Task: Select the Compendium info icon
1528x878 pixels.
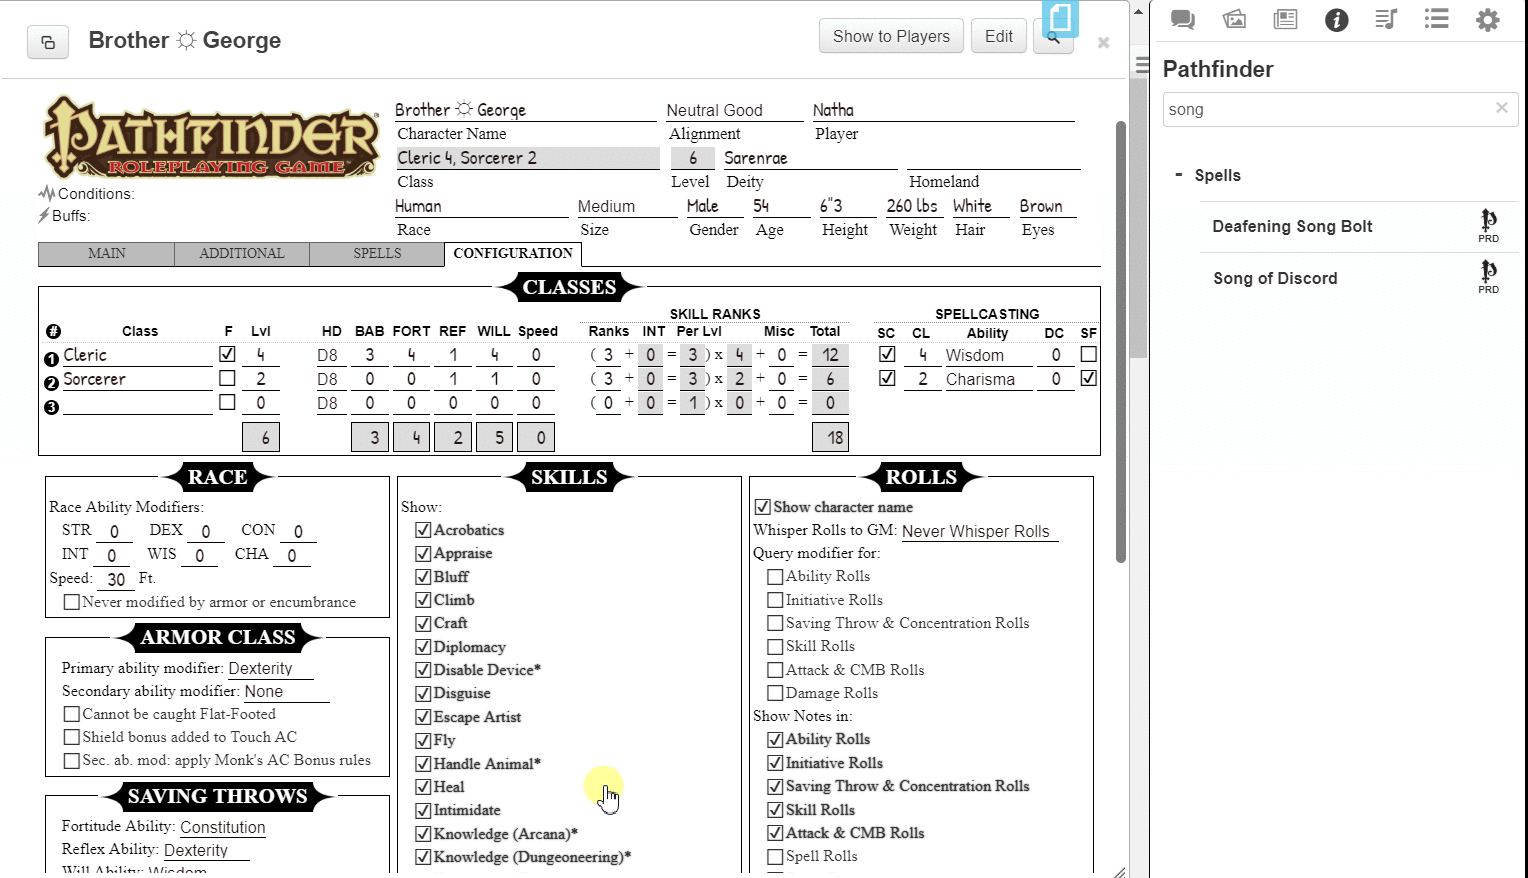Action: tap(1336, 19)
